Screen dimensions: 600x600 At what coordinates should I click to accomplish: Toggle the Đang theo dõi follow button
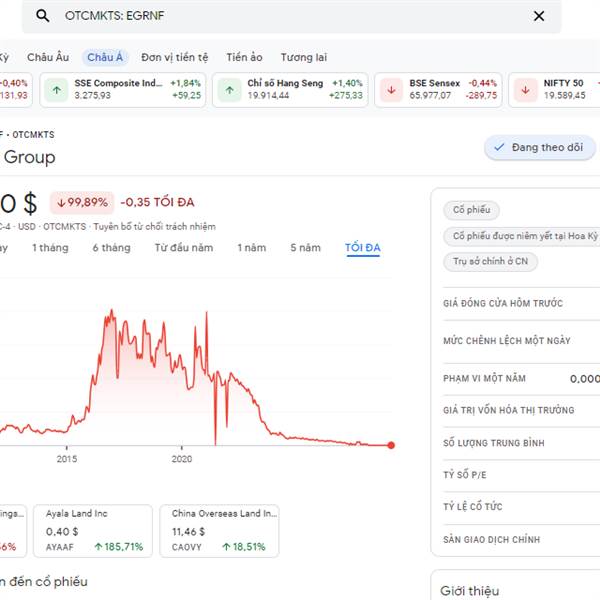pos(540,147)
